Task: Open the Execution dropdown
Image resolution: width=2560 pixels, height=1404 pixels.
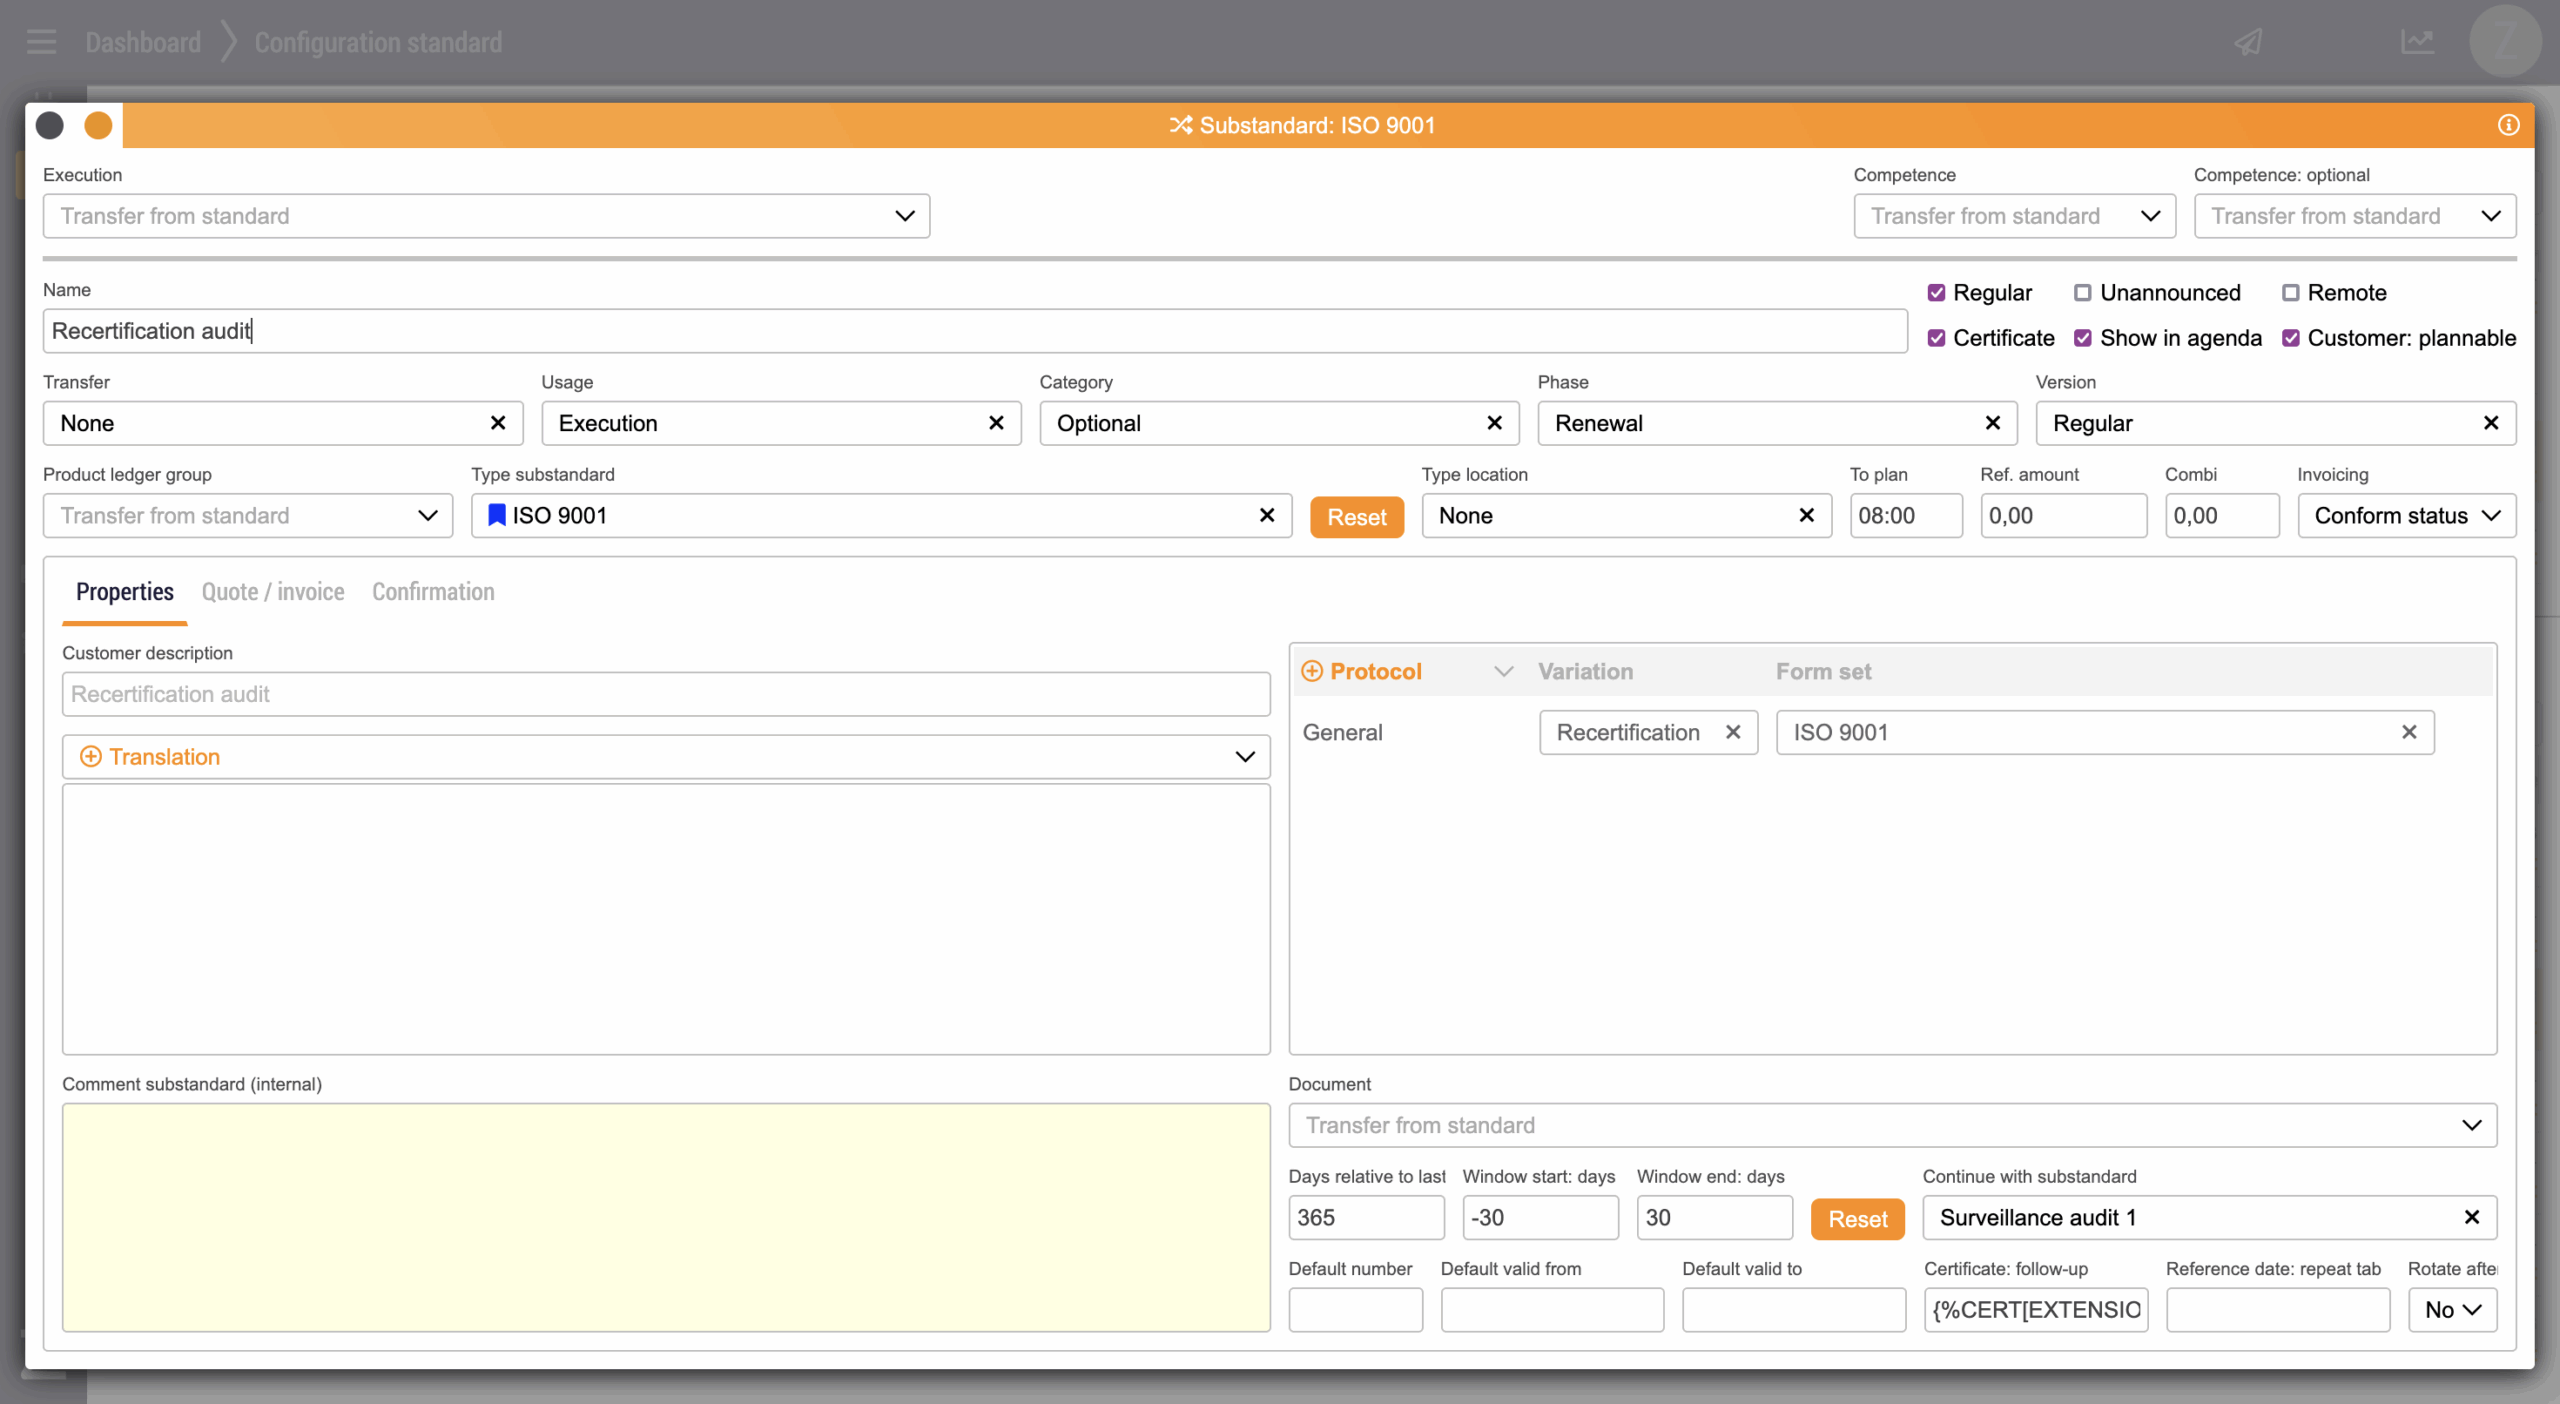Action: click(486, 216)
